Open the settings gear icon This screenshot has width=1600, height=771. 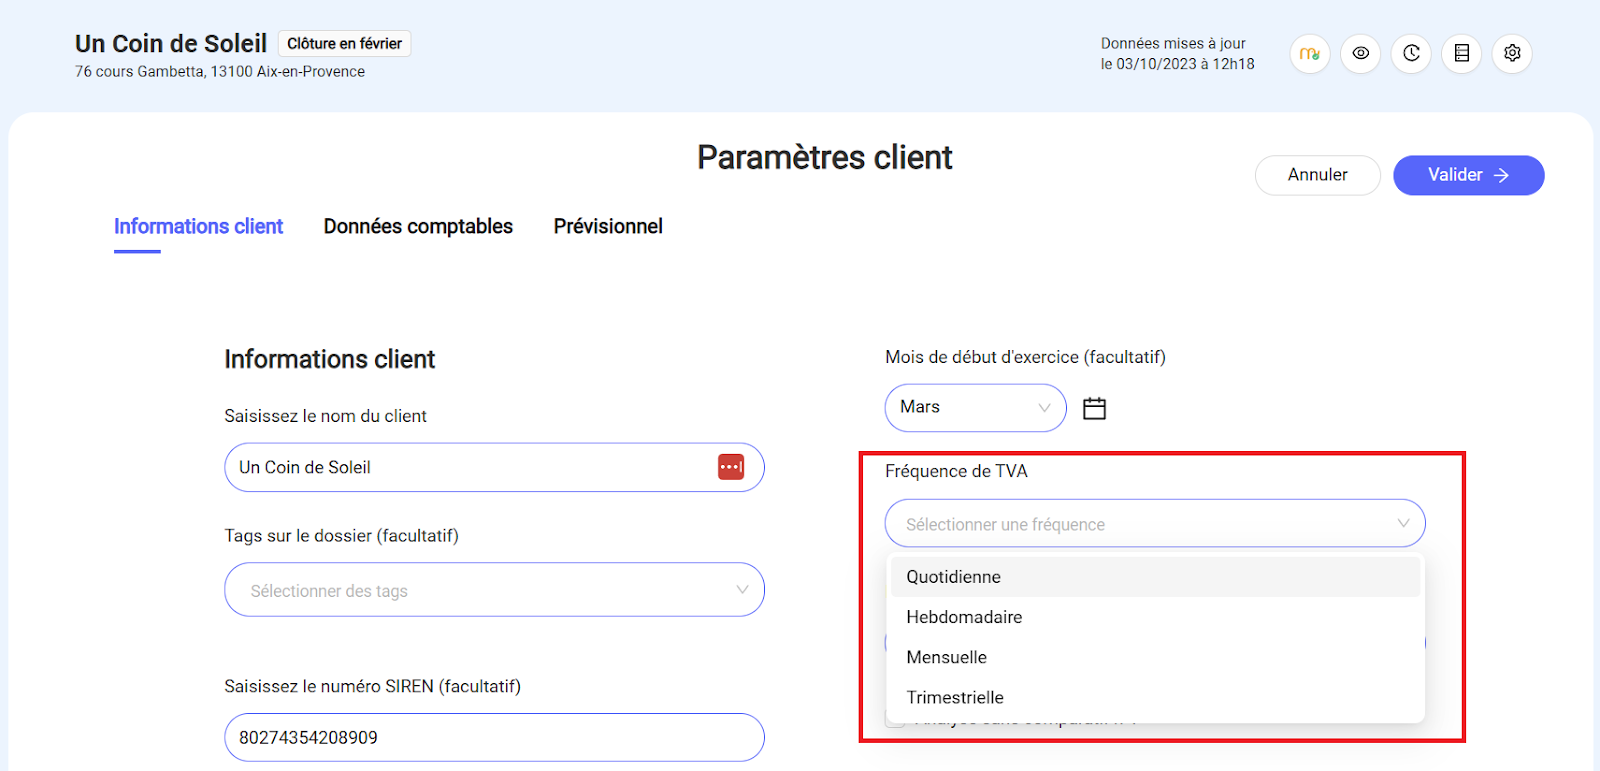coord(1512,53)
